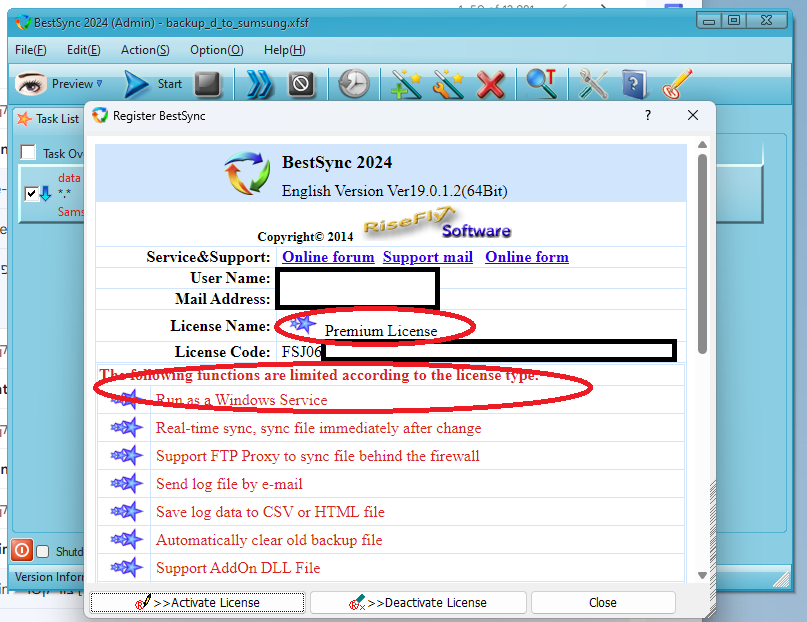Click the magnifier search icon with T

pos(541,83)
